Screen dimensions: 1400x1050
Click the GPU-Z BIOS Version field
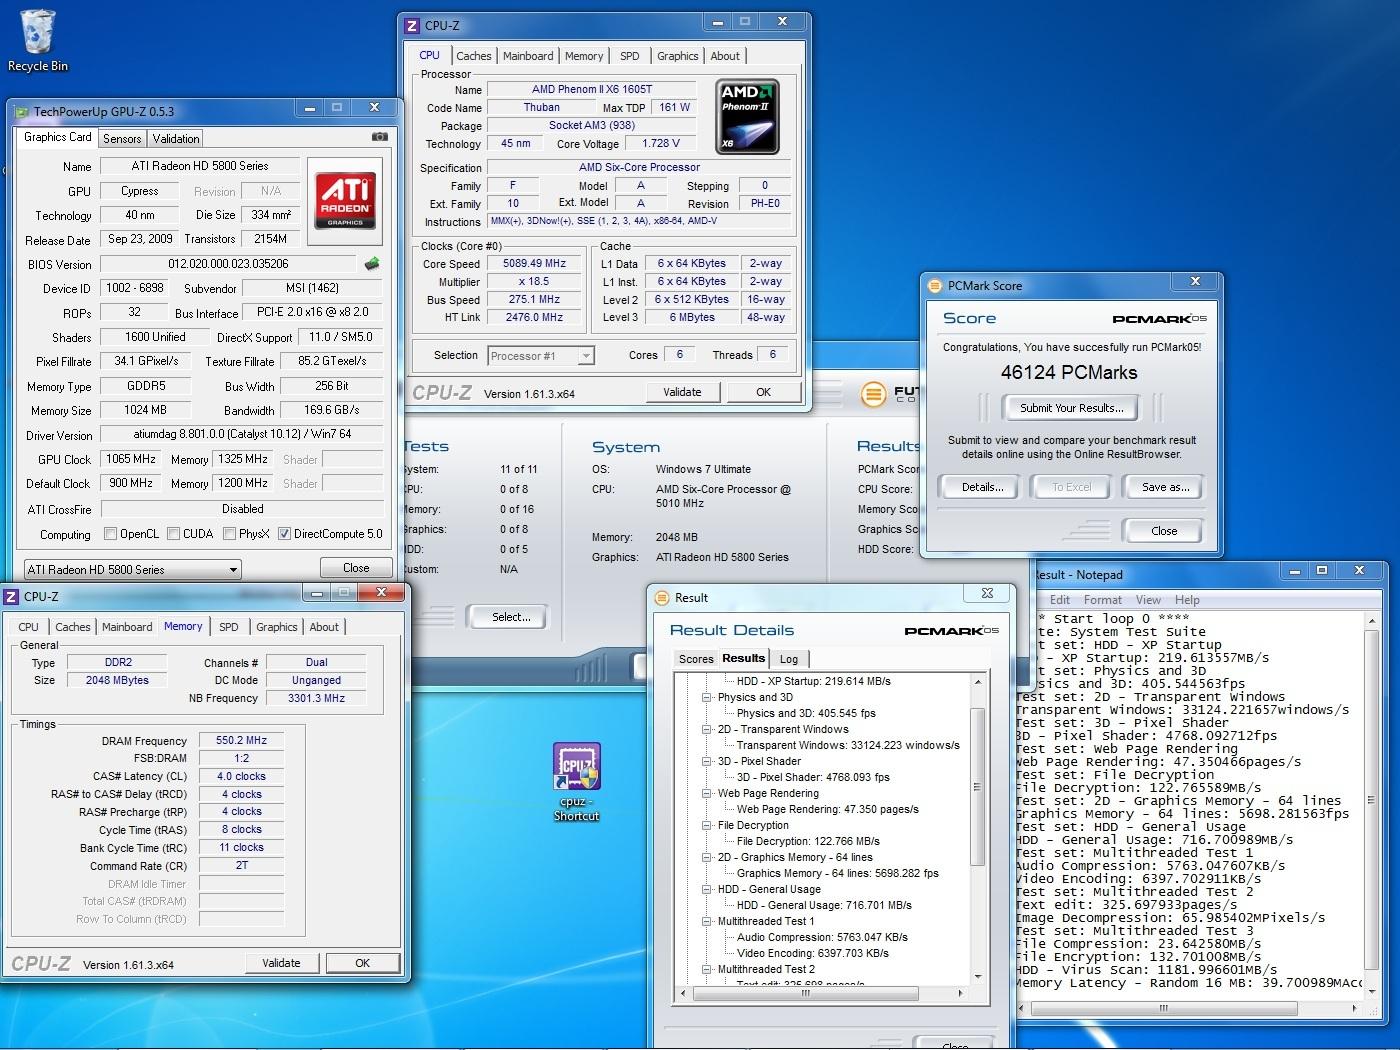pyautogui.click(x=228, y=264)
